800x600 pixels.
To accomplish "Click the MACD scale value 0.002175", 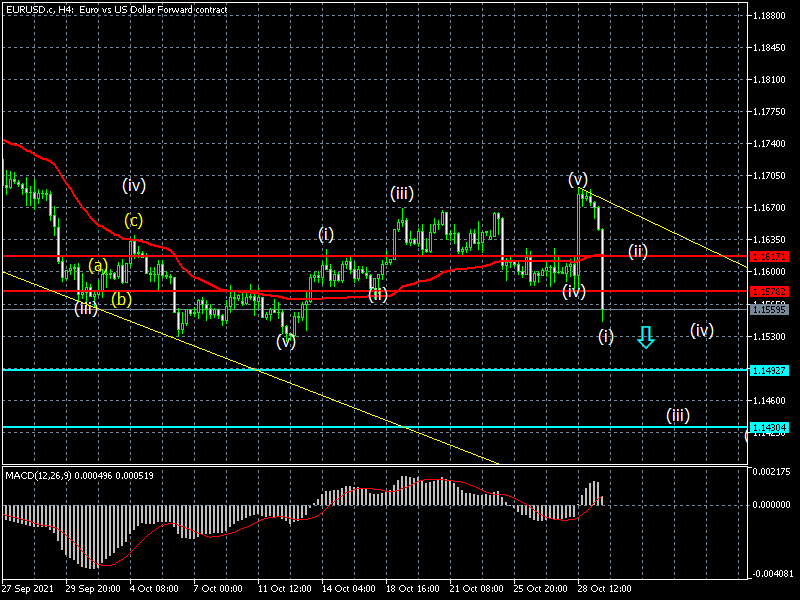I will pyautogui.click(x=774, y=471).
